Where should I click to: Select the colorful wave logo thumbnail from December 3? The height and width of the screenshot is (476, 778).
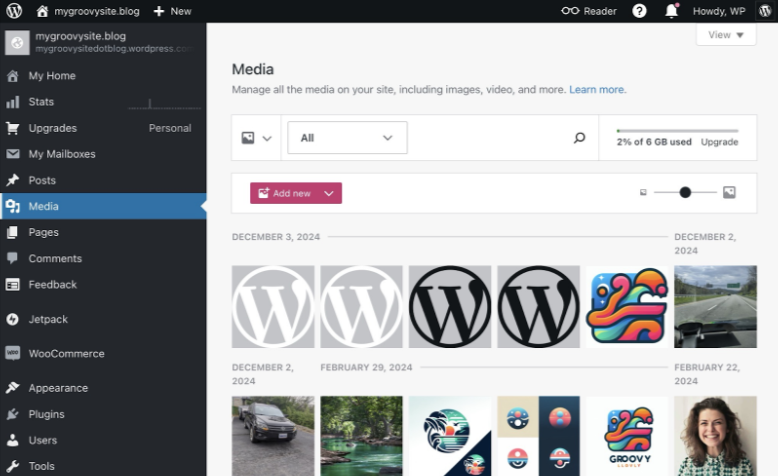627,307
